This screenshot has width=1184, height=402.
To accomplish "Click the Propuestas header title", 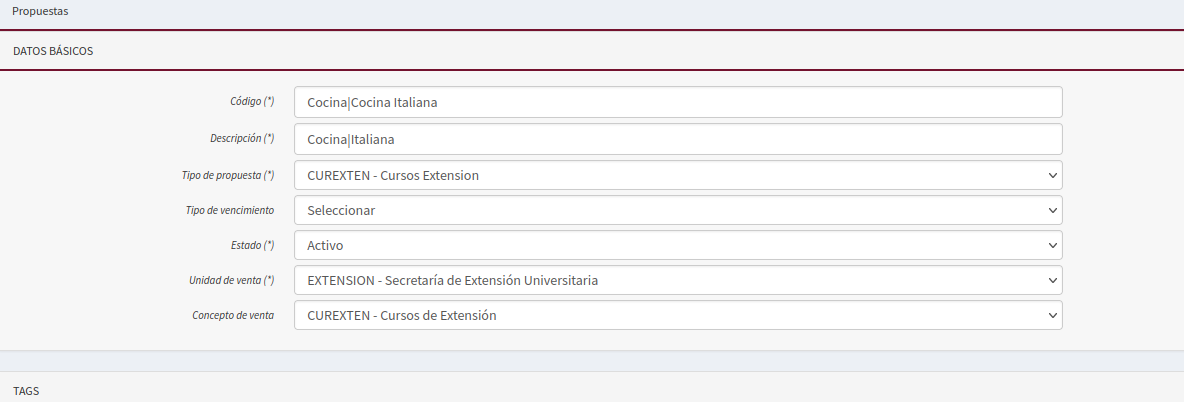I will click(40, 11).
